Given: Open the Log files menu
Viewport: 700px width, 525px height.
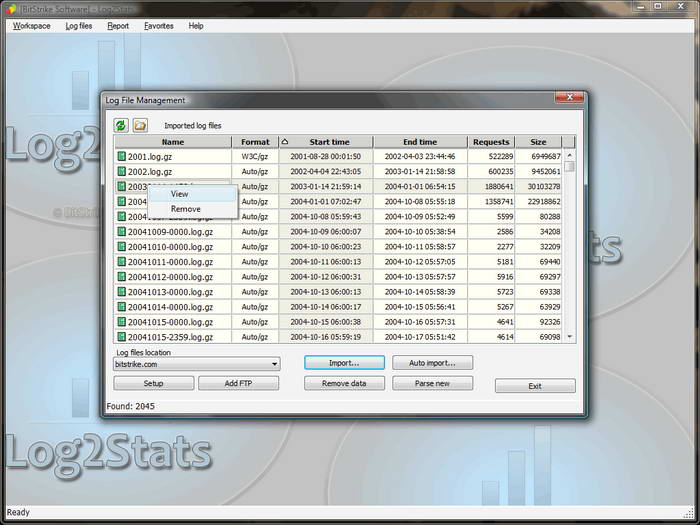Looking at the screenshot, I should click(x=79, y=26).
